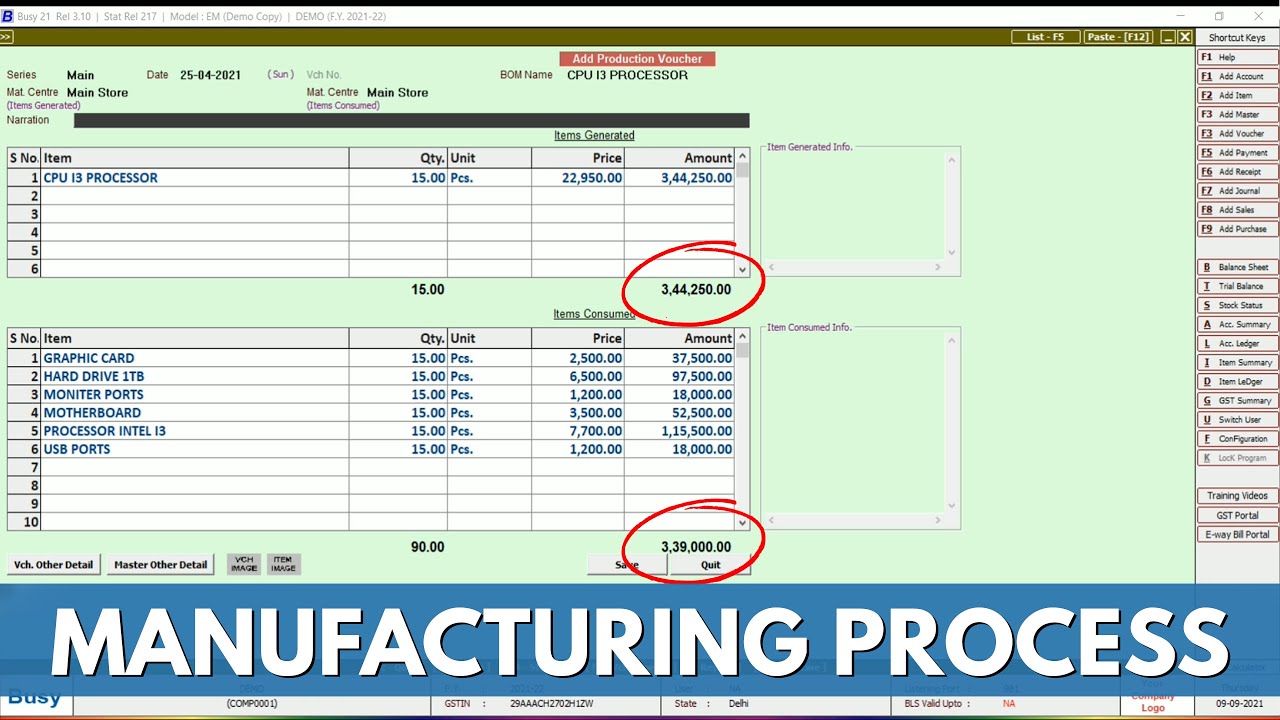Open Acc. Summary shortcut
The height and width of the screenshot is (720, 1280).
pos(1237,324)
